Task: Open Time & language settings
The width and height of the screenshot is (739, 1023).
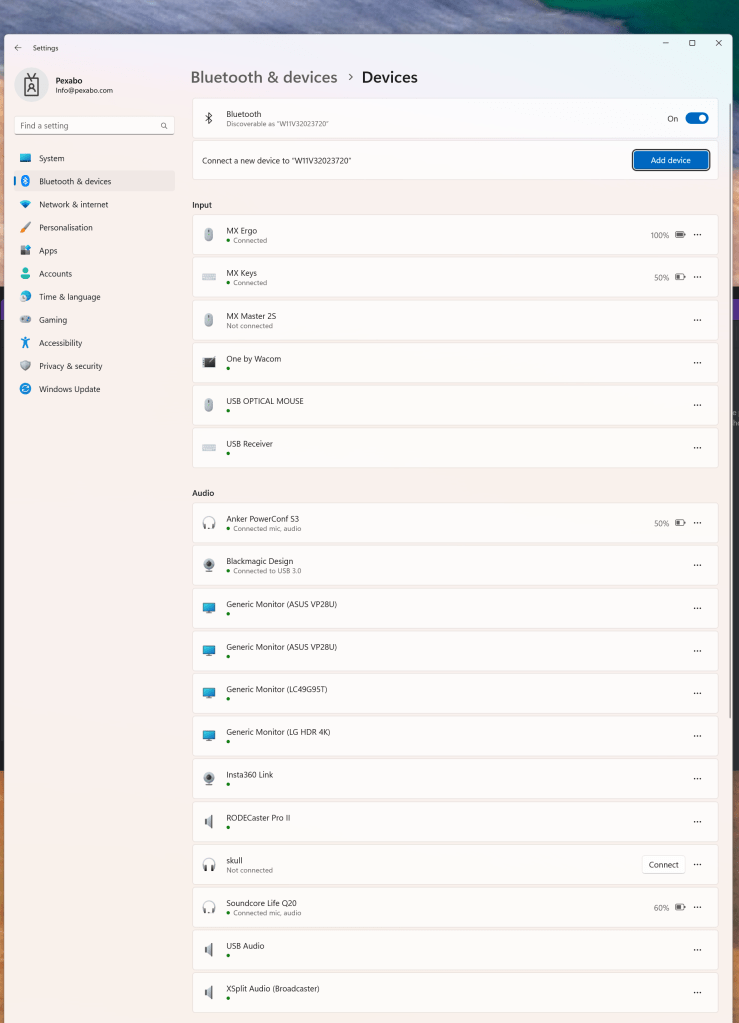Action: tap(94, 296)
